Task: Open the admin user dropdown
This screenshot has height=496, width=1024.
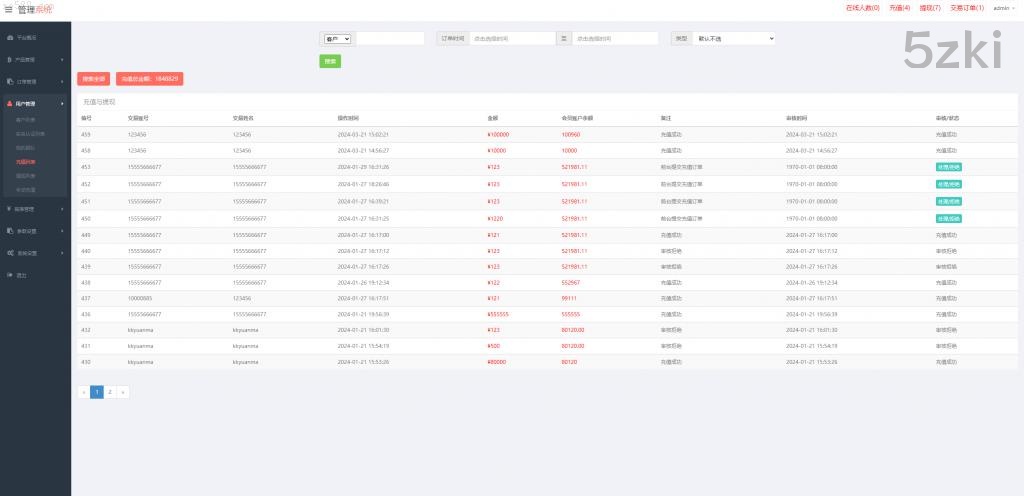Action: coord(1001,8)
